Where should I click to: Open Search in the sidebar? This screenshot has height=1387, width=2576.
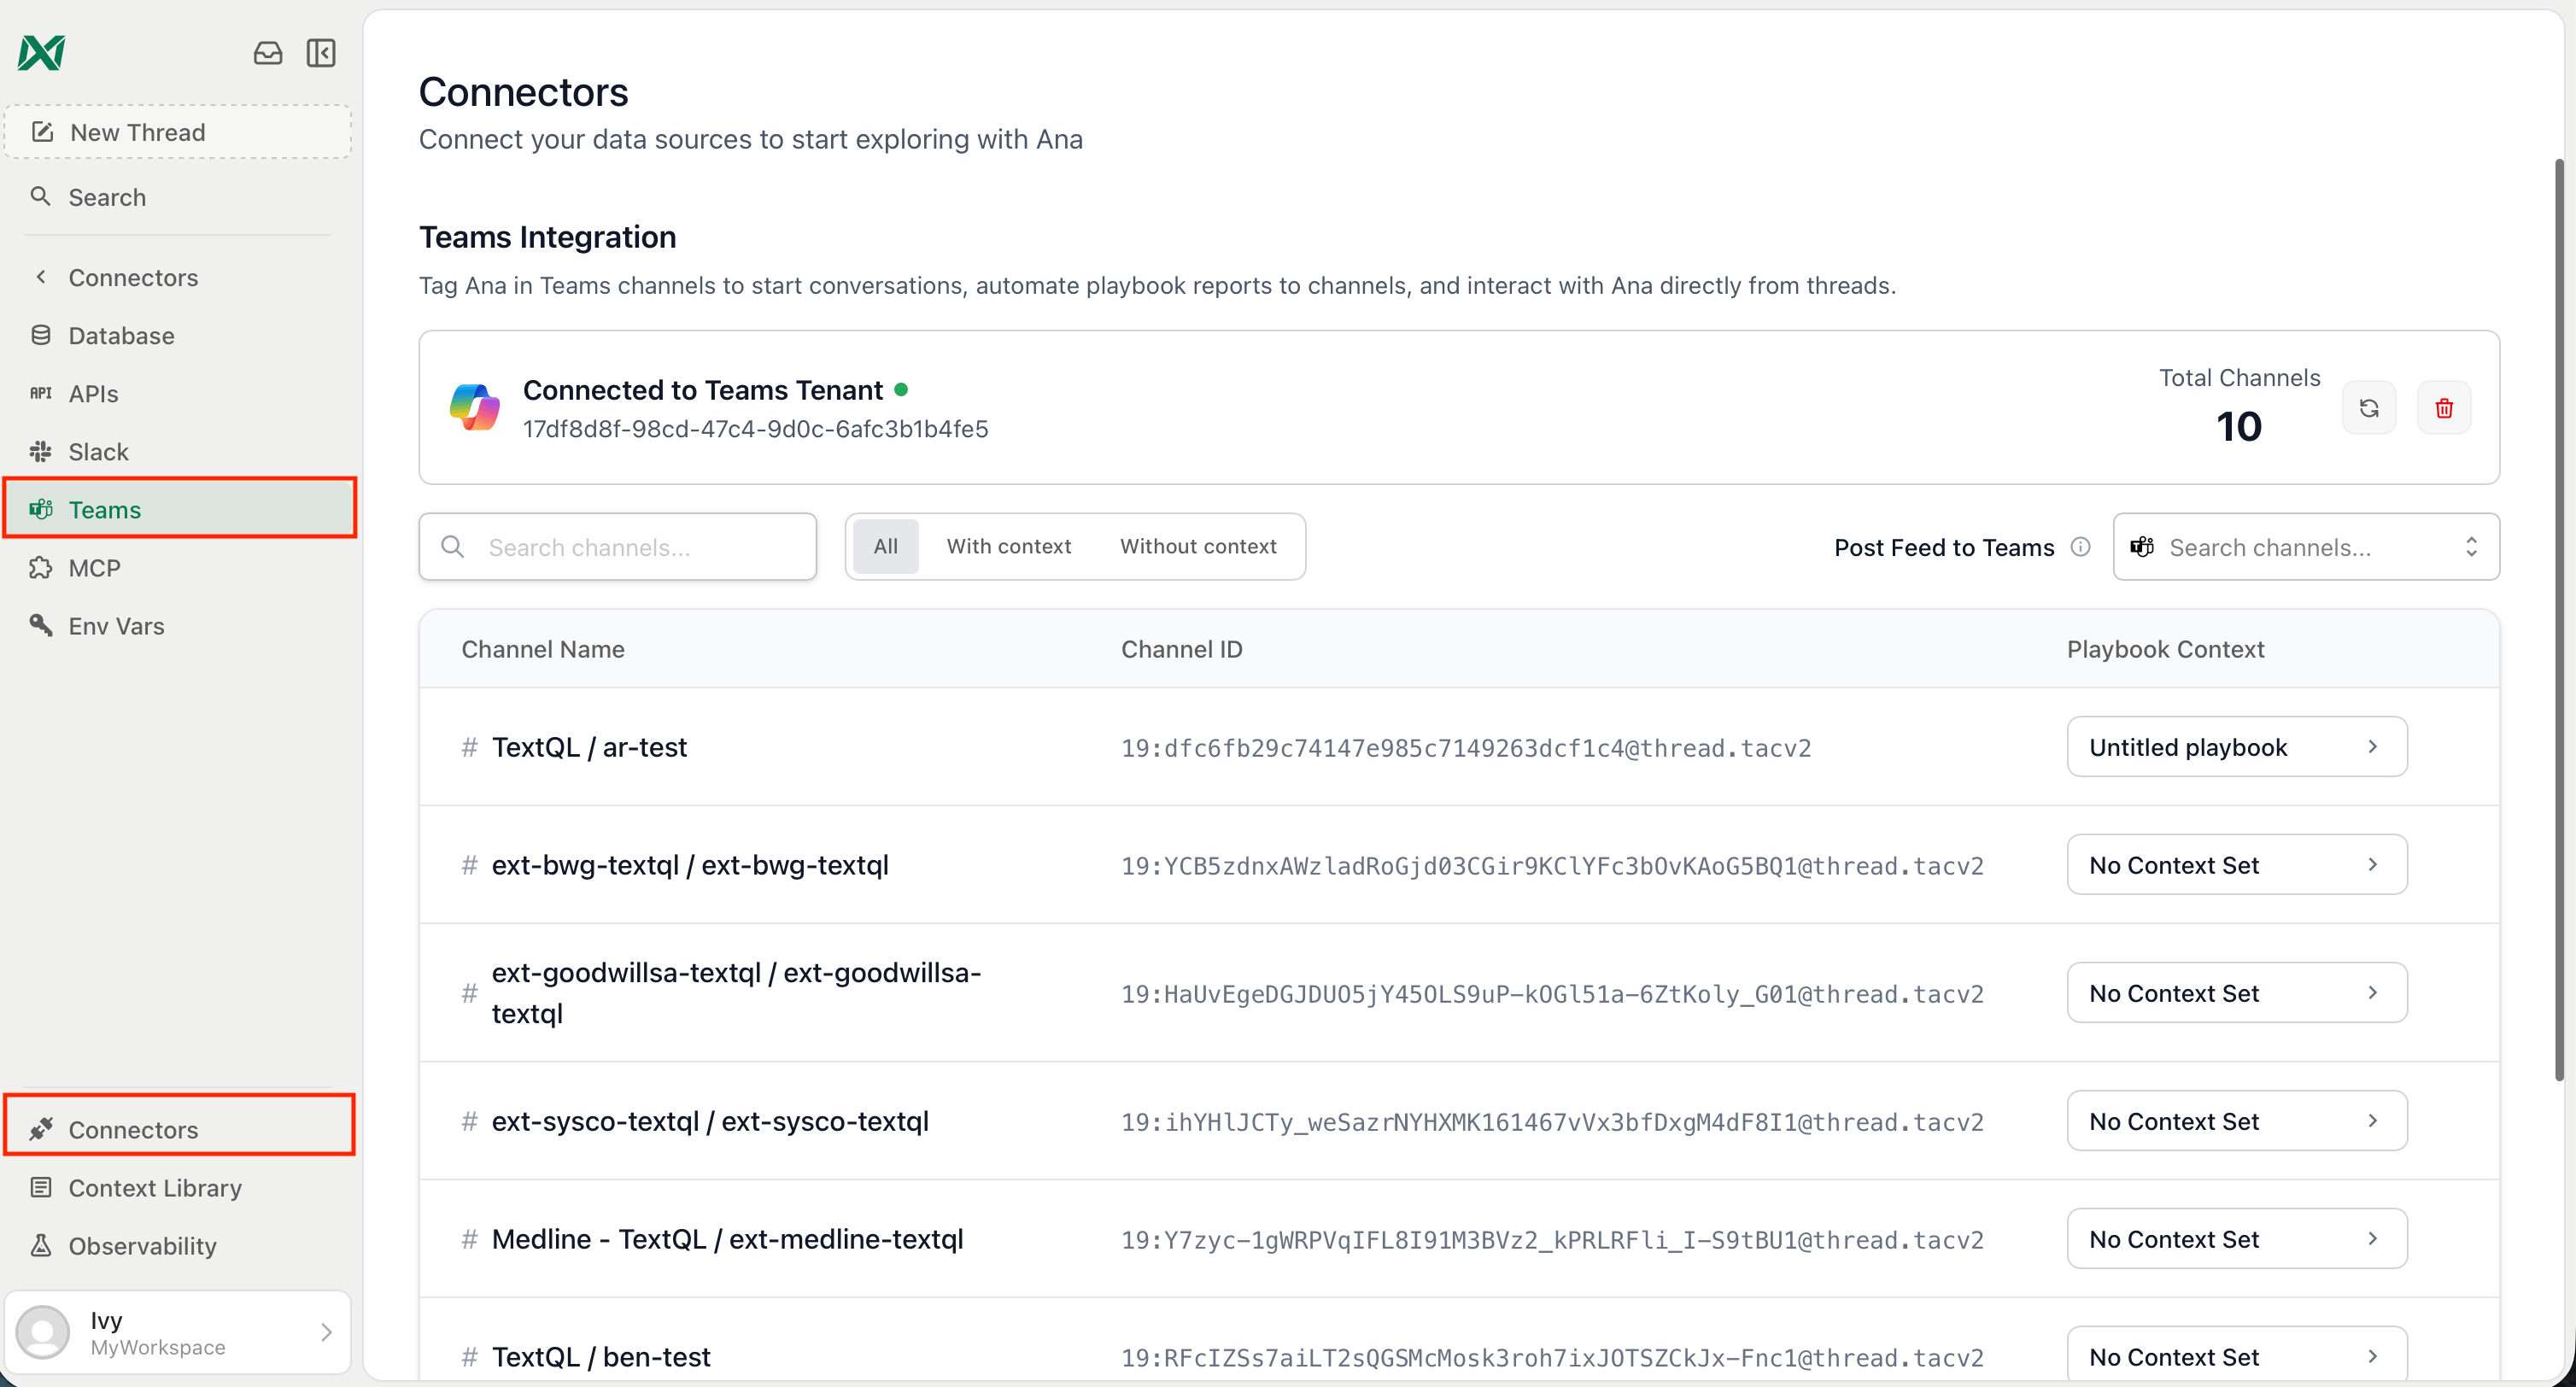click(178, 197)
